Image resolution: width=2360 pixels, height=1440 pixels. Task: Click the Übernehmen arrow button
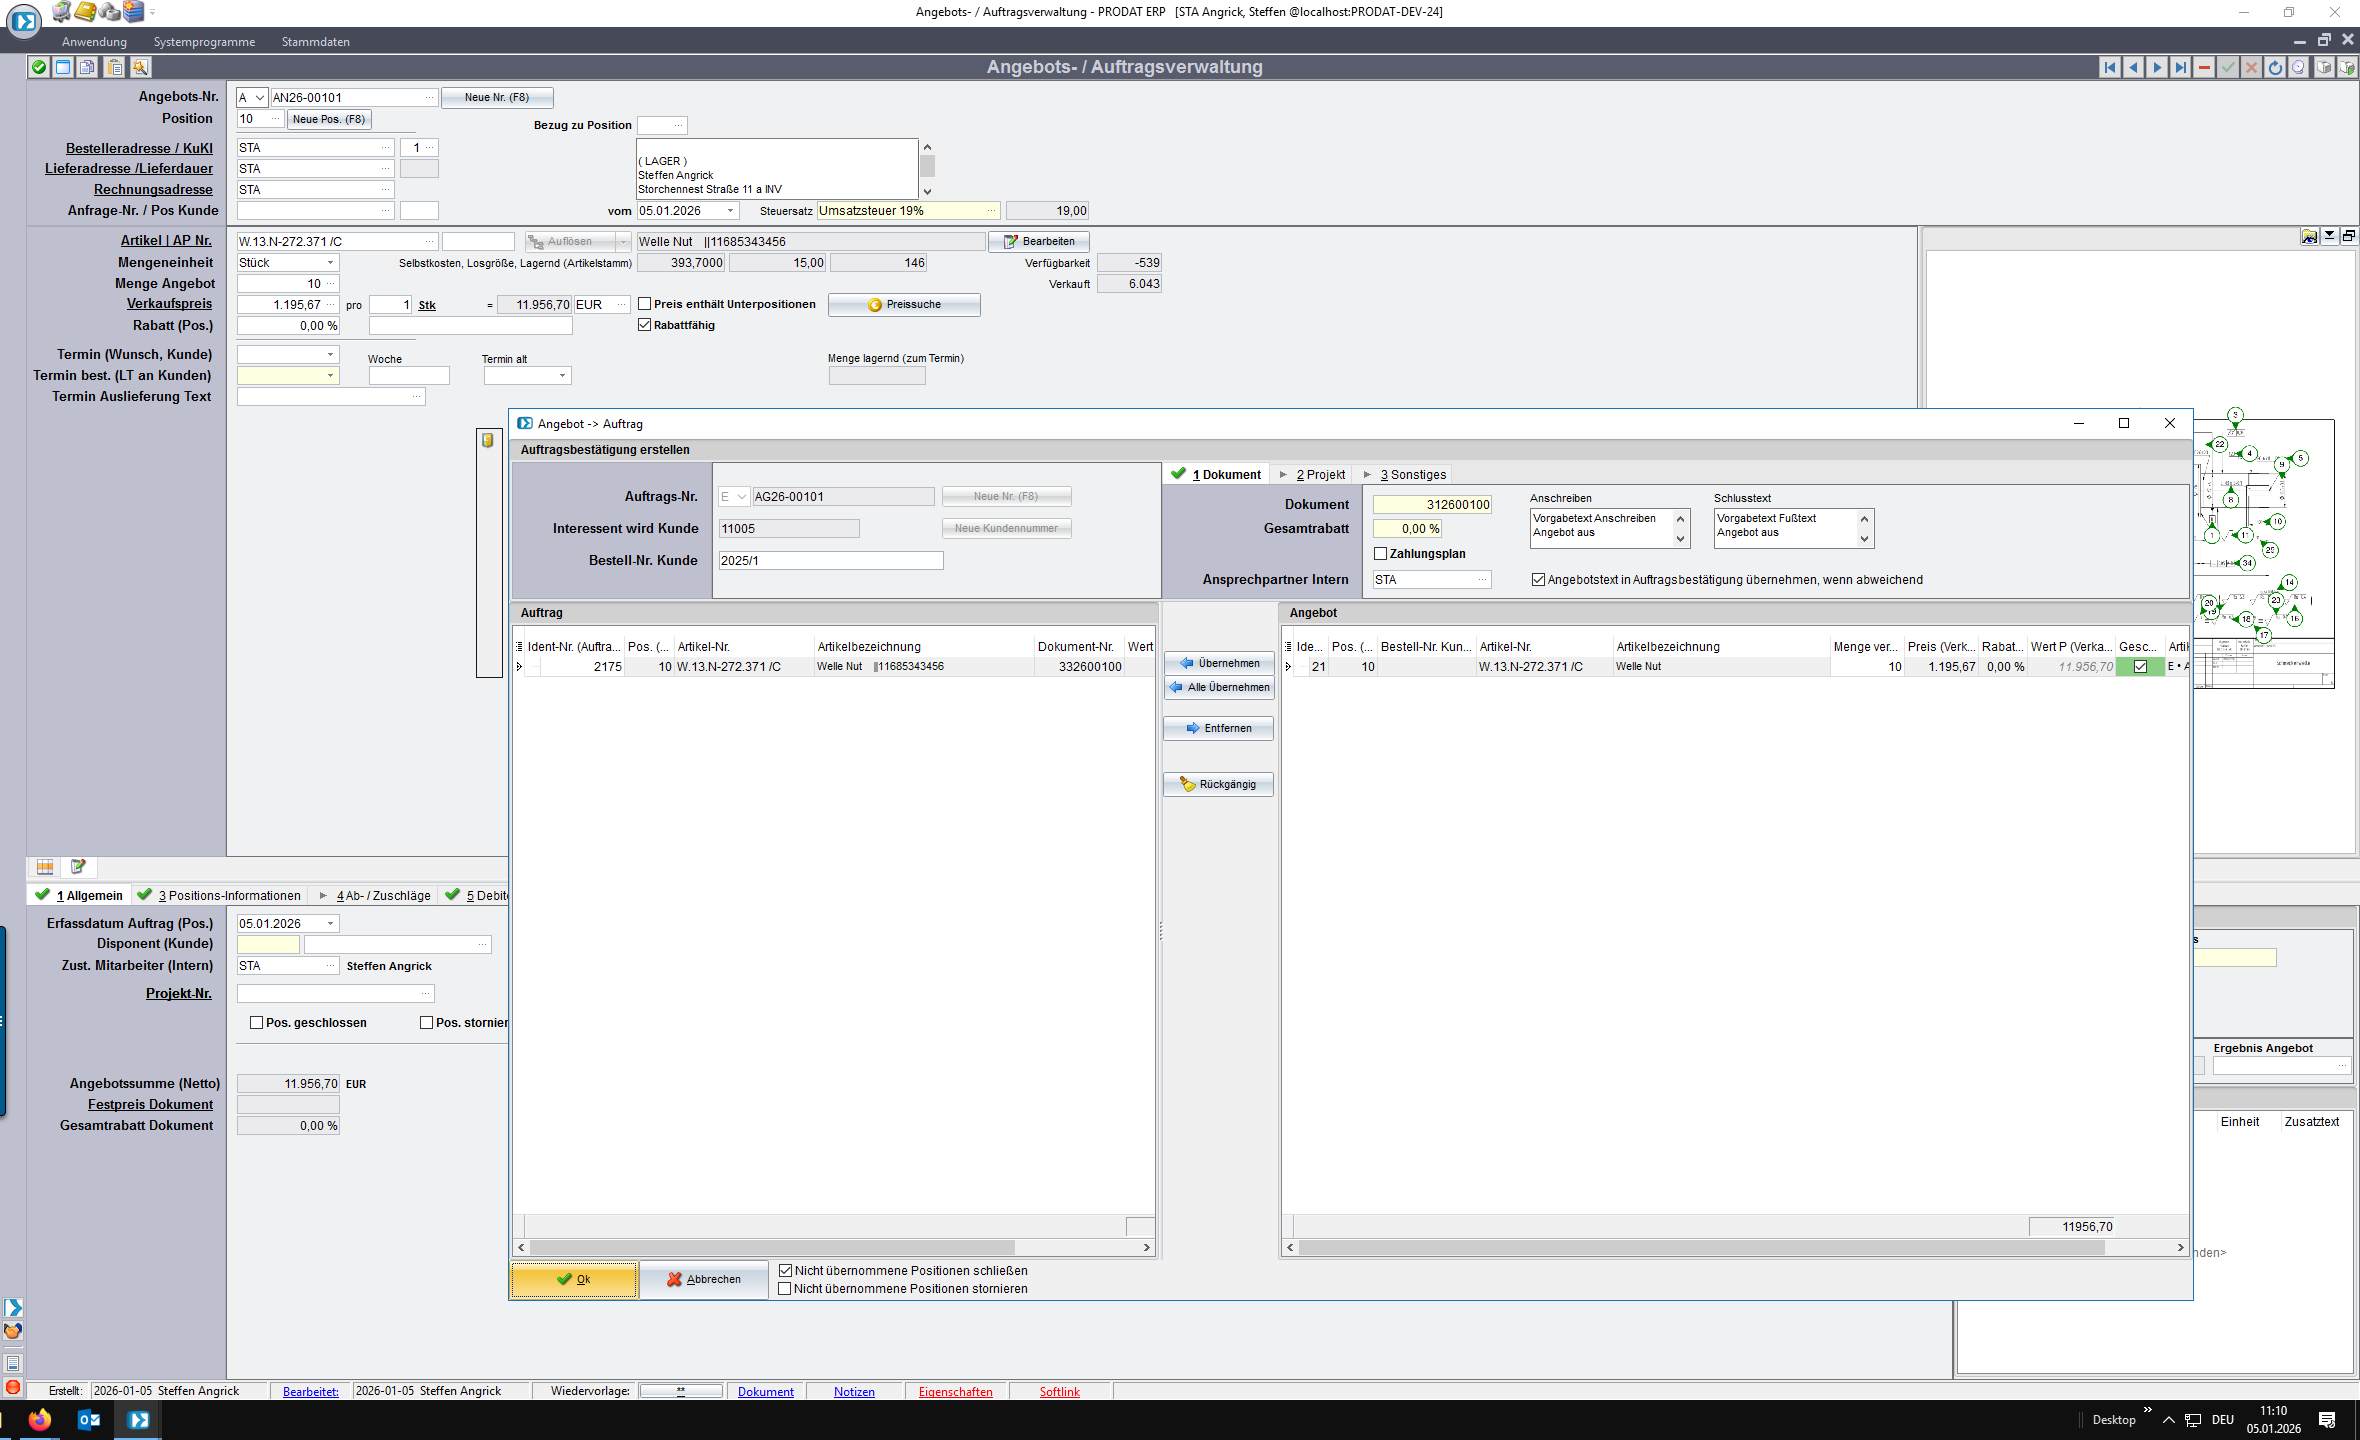1218,663
